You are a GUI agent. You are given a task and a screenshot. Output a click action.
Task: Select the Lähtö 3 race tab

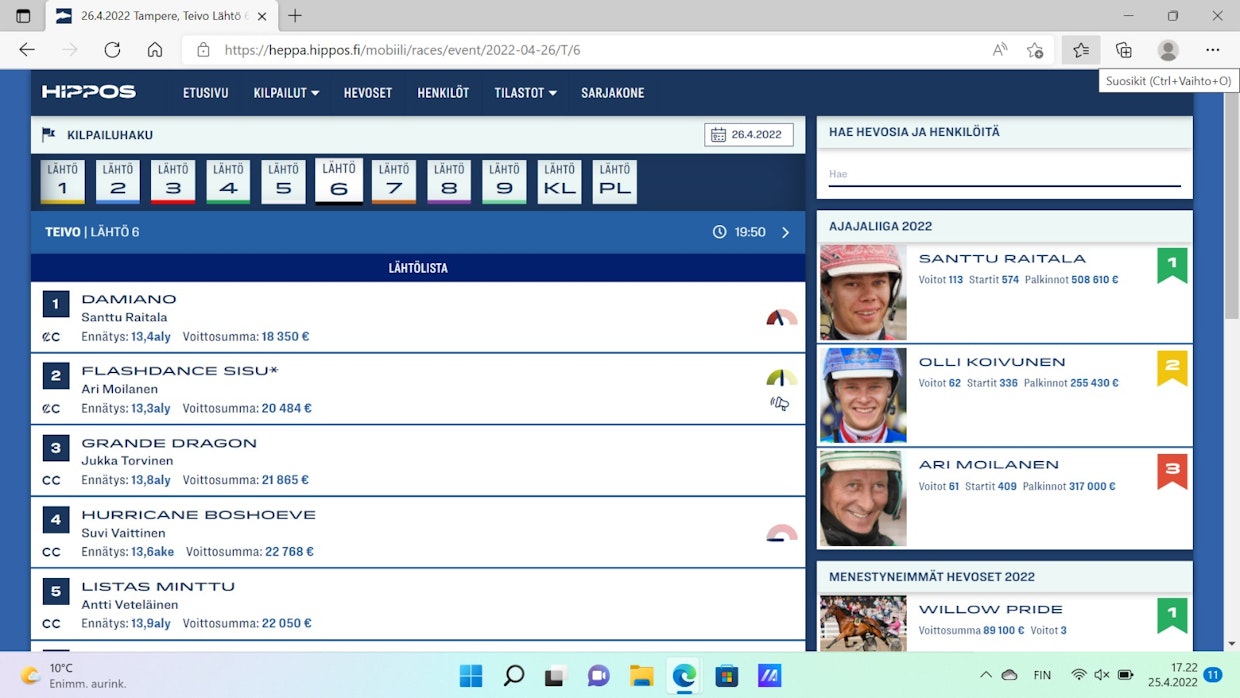173,182
